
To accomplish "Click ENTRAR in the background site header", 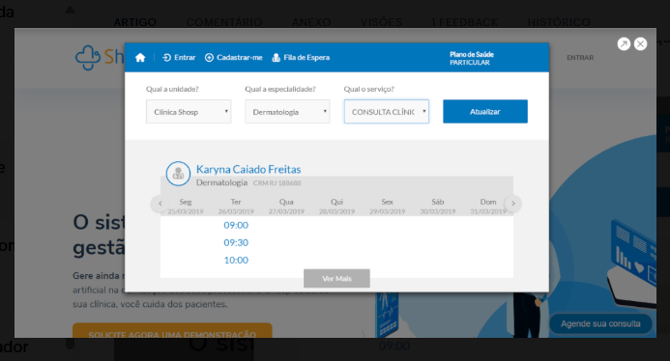I will (x=580, y=58).
